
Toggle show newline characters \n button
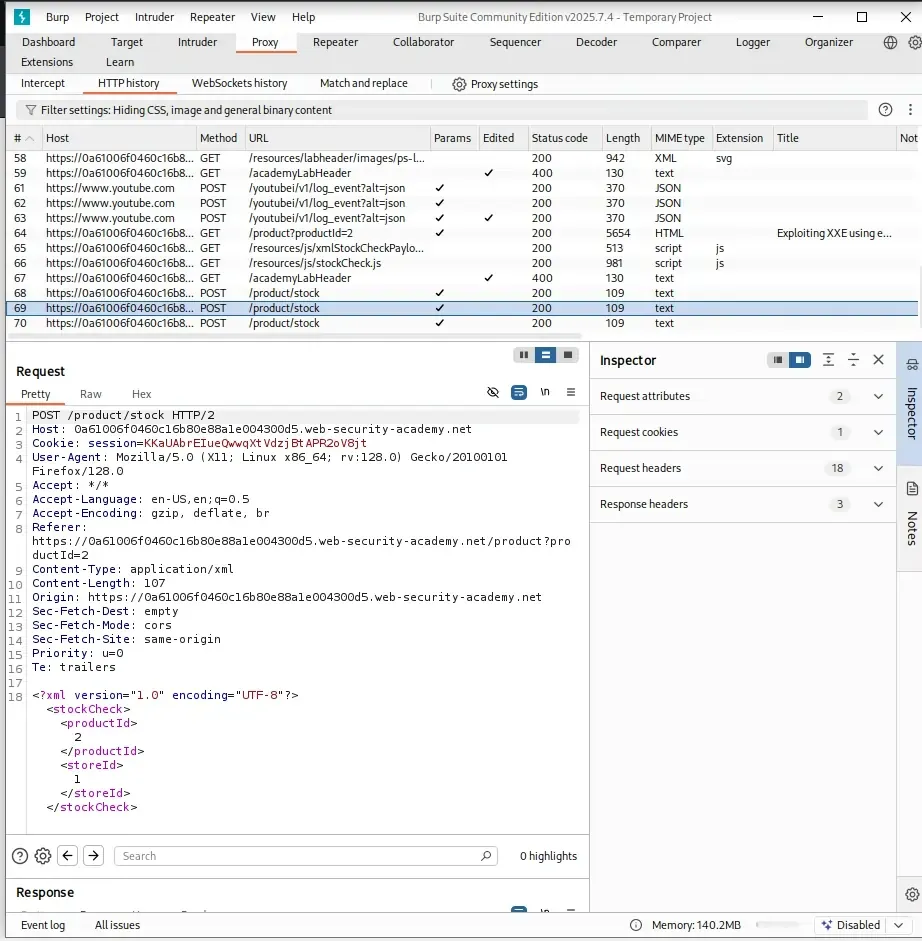545,393
